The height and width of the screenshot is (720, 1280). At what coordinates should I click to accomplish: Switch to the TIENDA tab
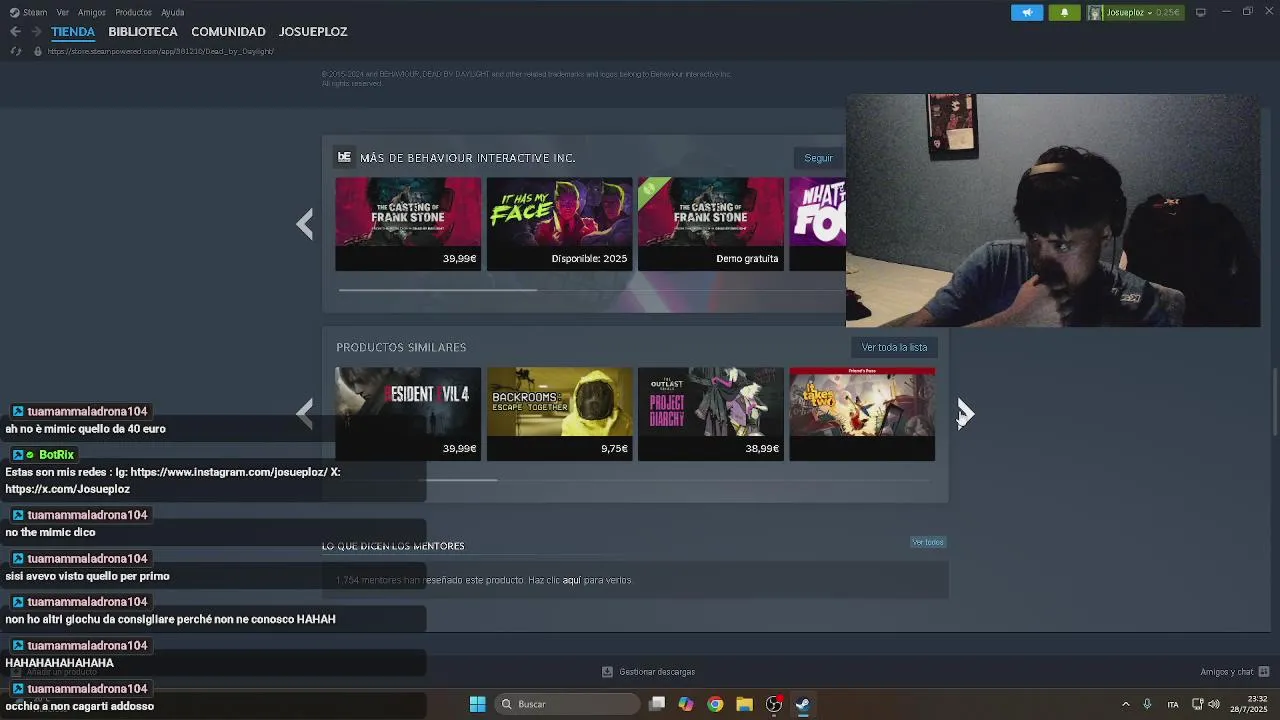click(x=73, y=32)
